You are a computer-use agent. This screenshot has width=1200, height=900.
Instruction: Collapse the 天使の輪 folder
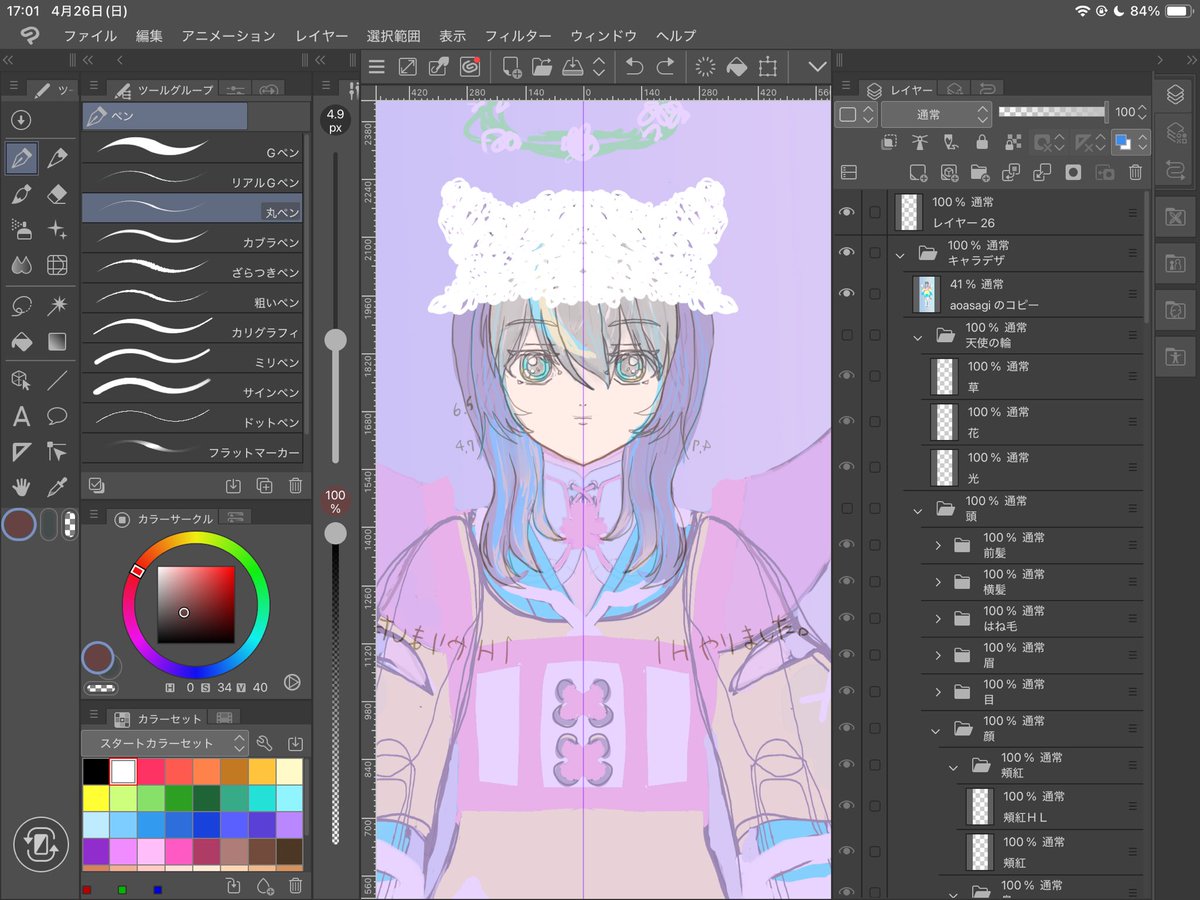pyautogui.click(x=917, y=338)
